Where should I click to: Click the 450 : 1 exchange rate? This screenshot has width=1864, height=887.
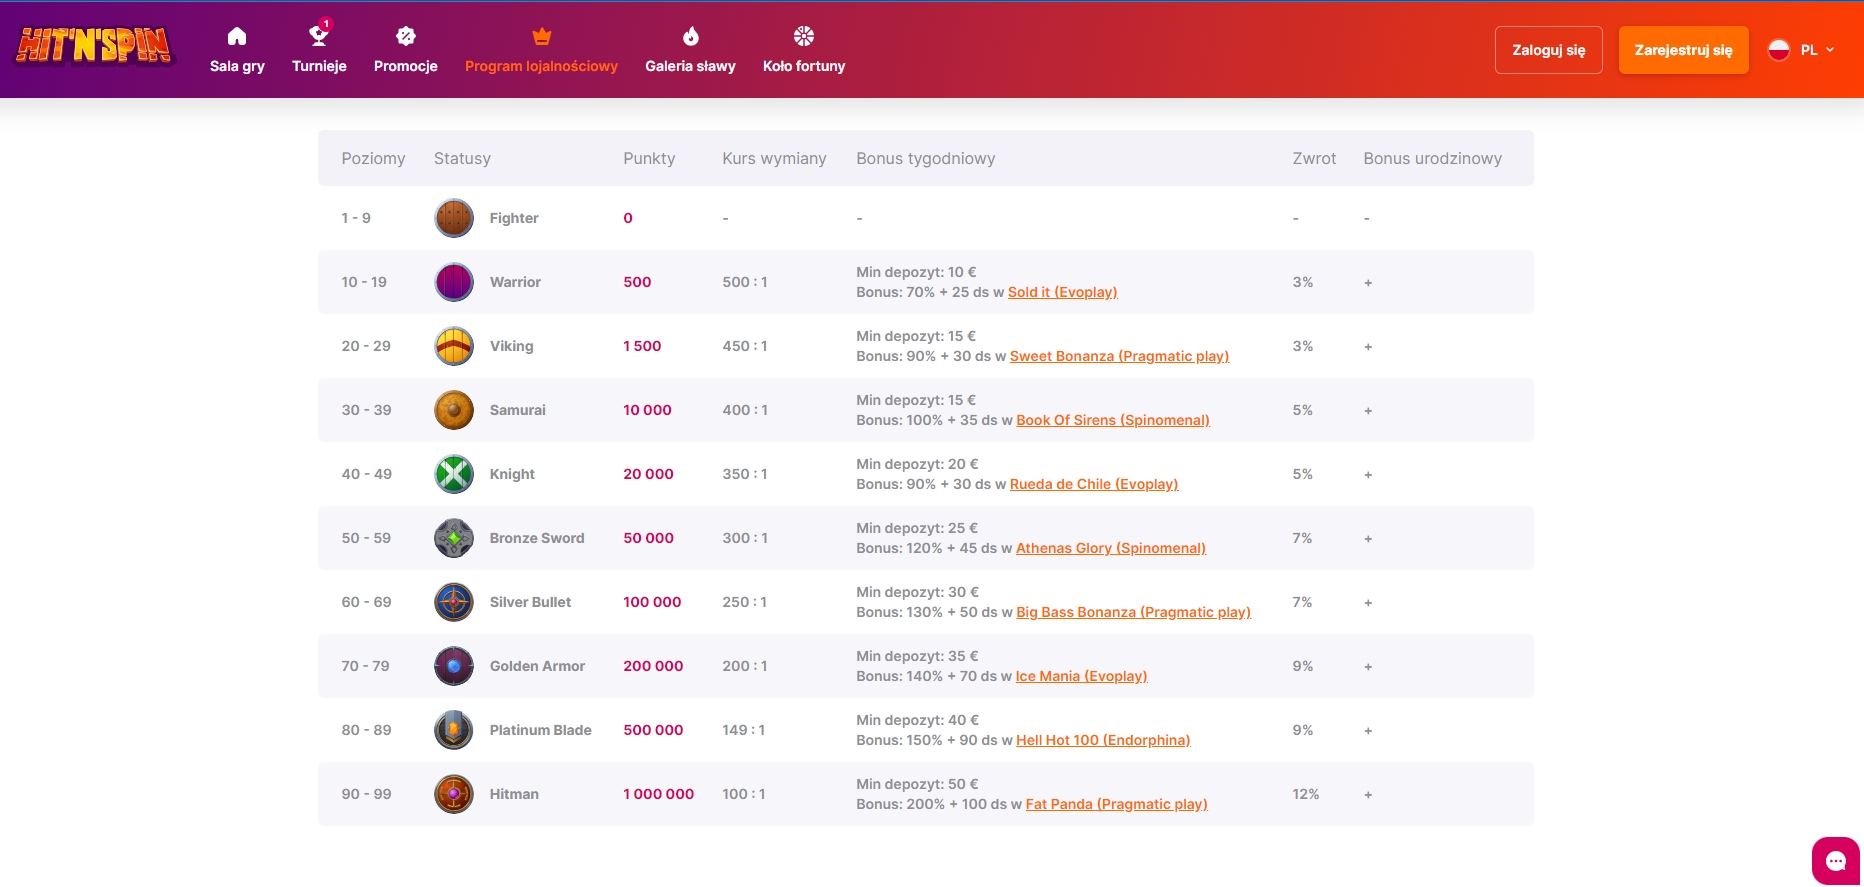point(745,346)
